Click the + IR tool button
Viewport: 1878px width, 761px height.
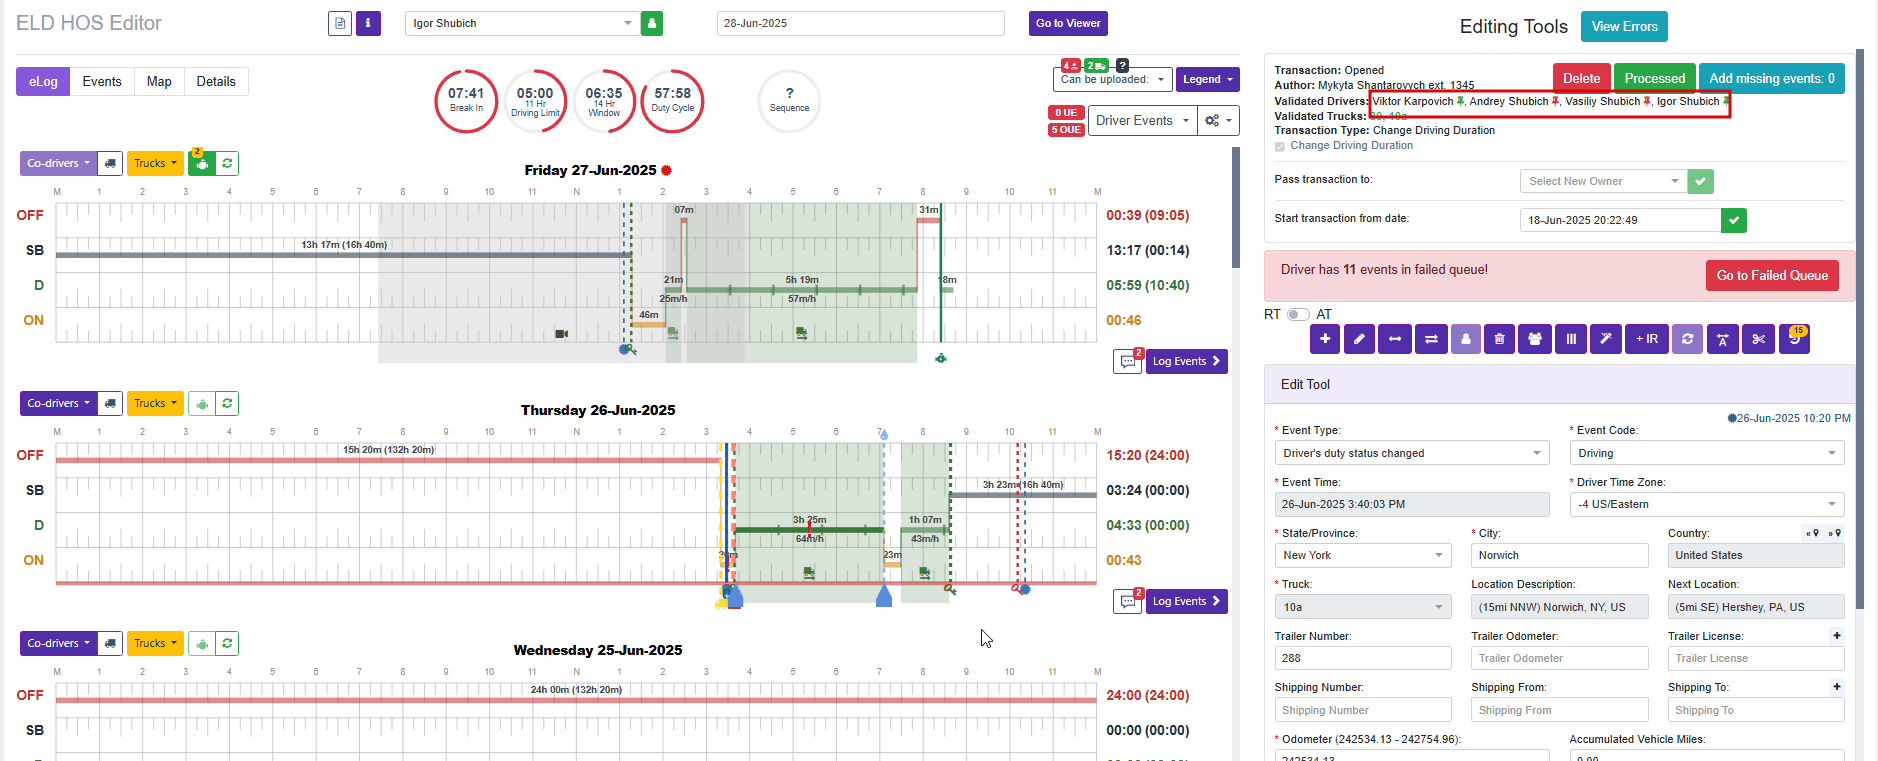1646,339
